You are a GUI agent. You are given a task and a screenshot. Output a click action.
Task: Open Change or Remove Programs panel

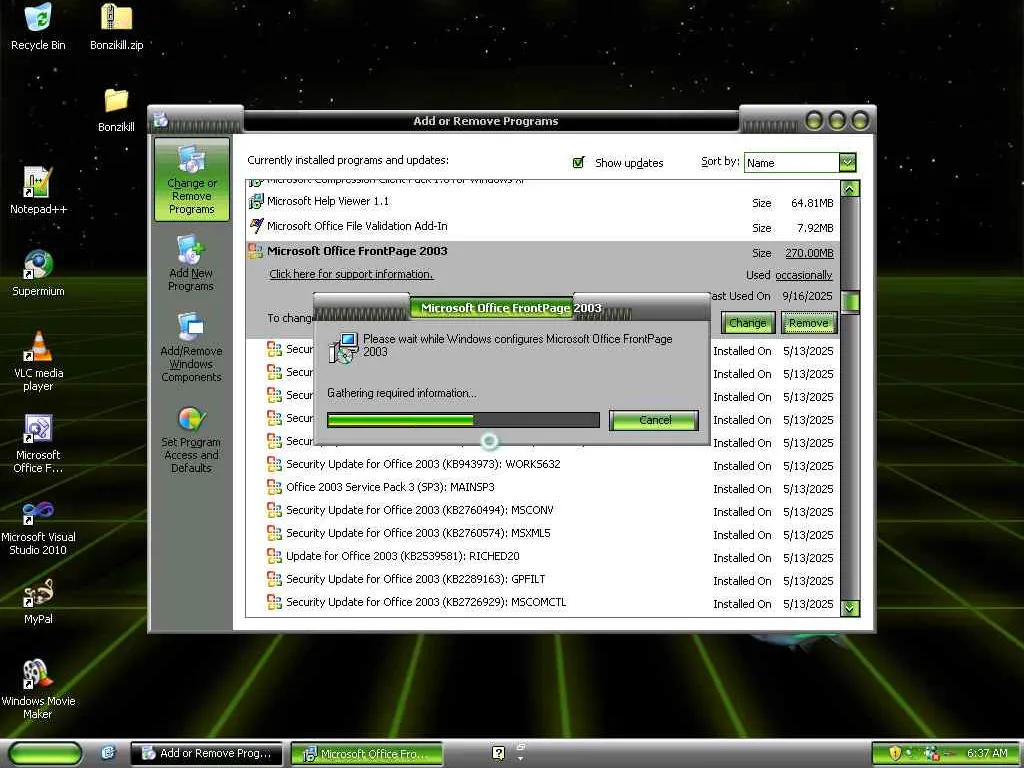pyautogui.click(x=191, y=180)
